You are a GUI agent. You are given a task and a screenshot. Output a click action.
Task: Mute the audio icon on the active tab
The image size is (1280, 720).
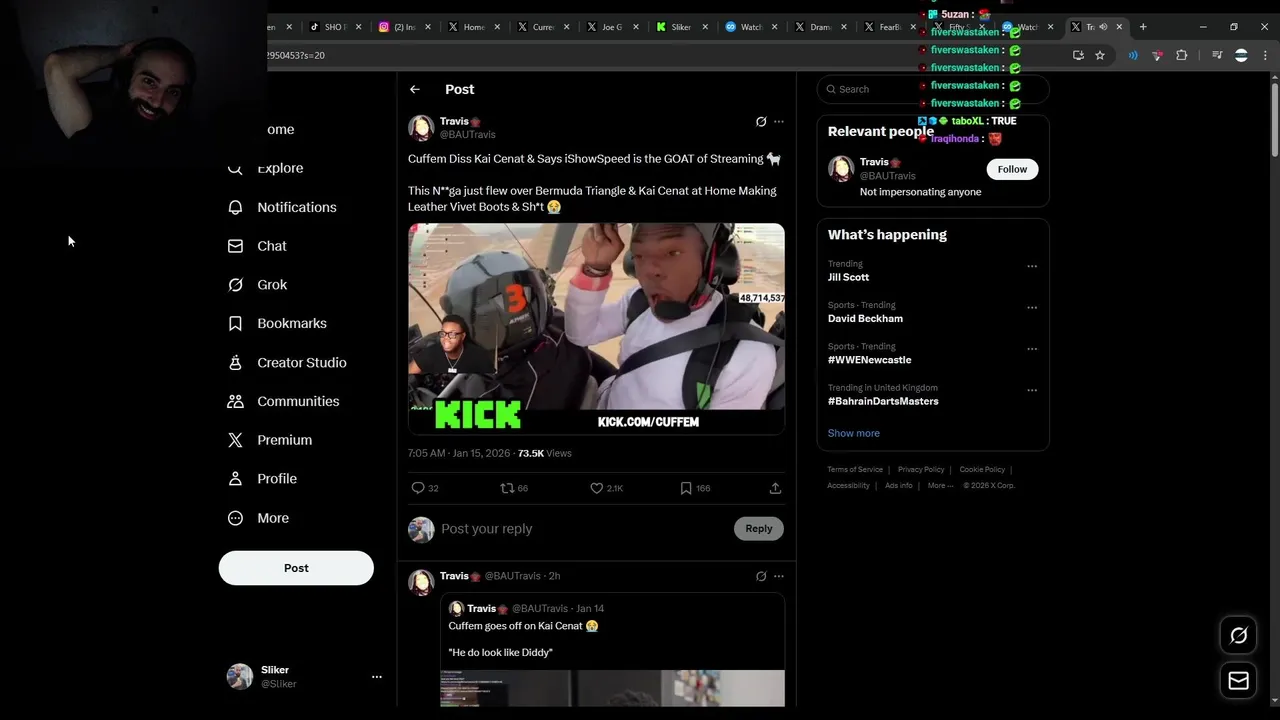pyautogui.click(x=1104, y=27)
